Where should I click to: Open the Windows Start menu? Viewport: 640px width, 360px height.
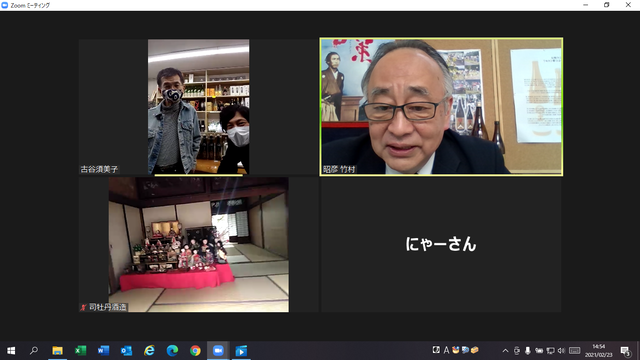[11, 351]
